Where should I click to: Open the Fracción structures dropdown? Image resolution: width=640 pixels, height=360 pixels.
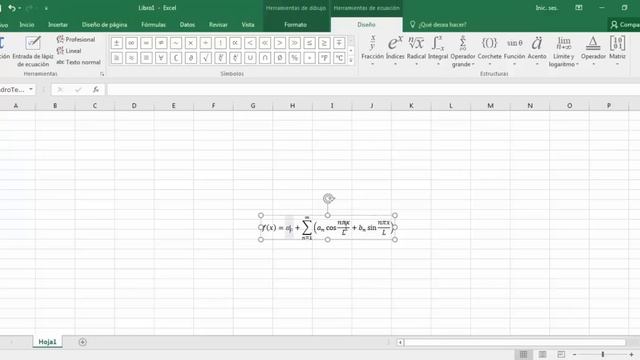(372, 51)
